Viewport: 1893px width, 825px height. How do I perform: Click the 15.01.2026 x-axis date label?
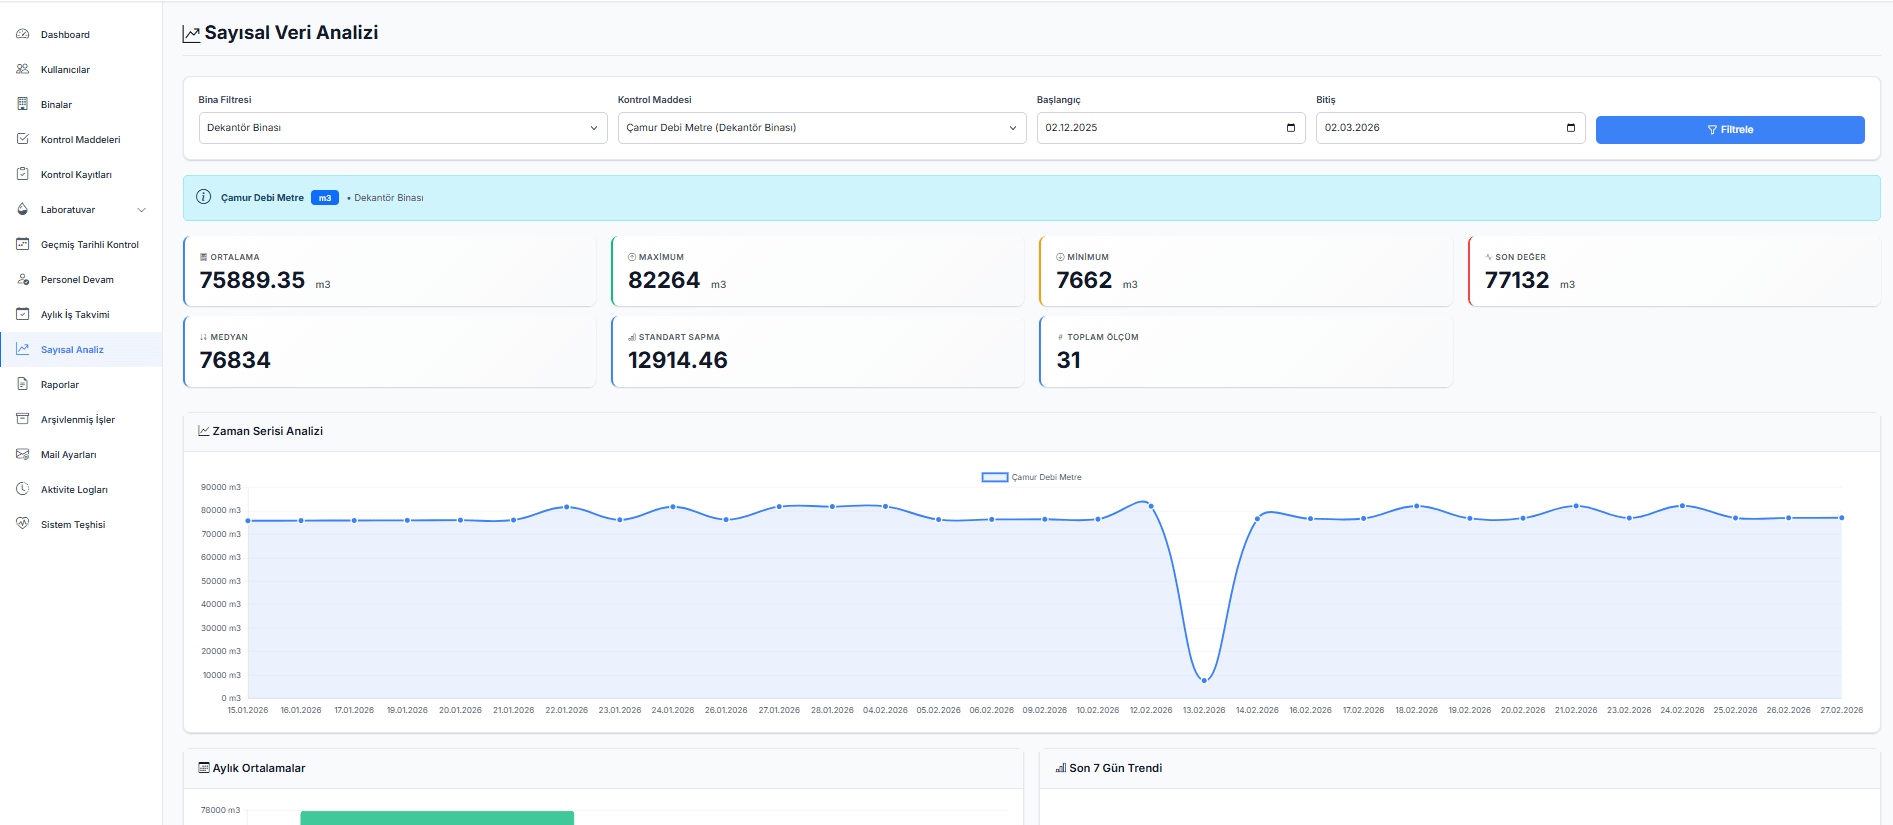click(248, 710)
